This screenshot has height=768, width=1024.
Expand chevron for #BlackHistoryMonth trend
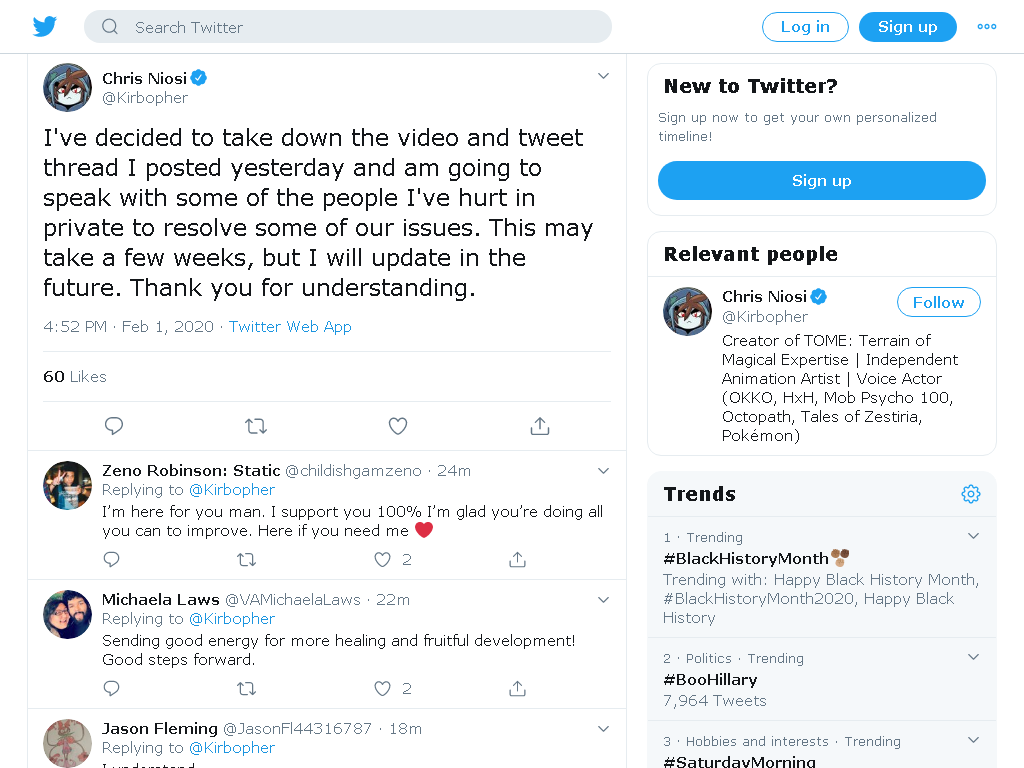[973, 536]
